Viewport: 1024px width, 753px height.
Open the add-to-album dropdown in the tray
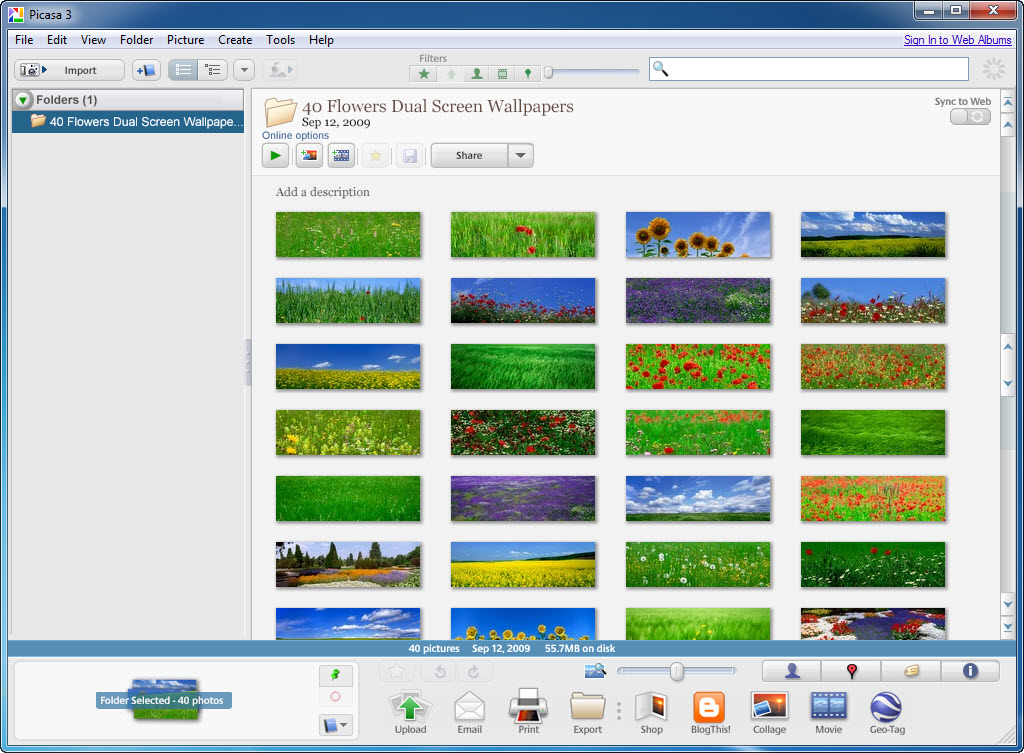[336, 725]
